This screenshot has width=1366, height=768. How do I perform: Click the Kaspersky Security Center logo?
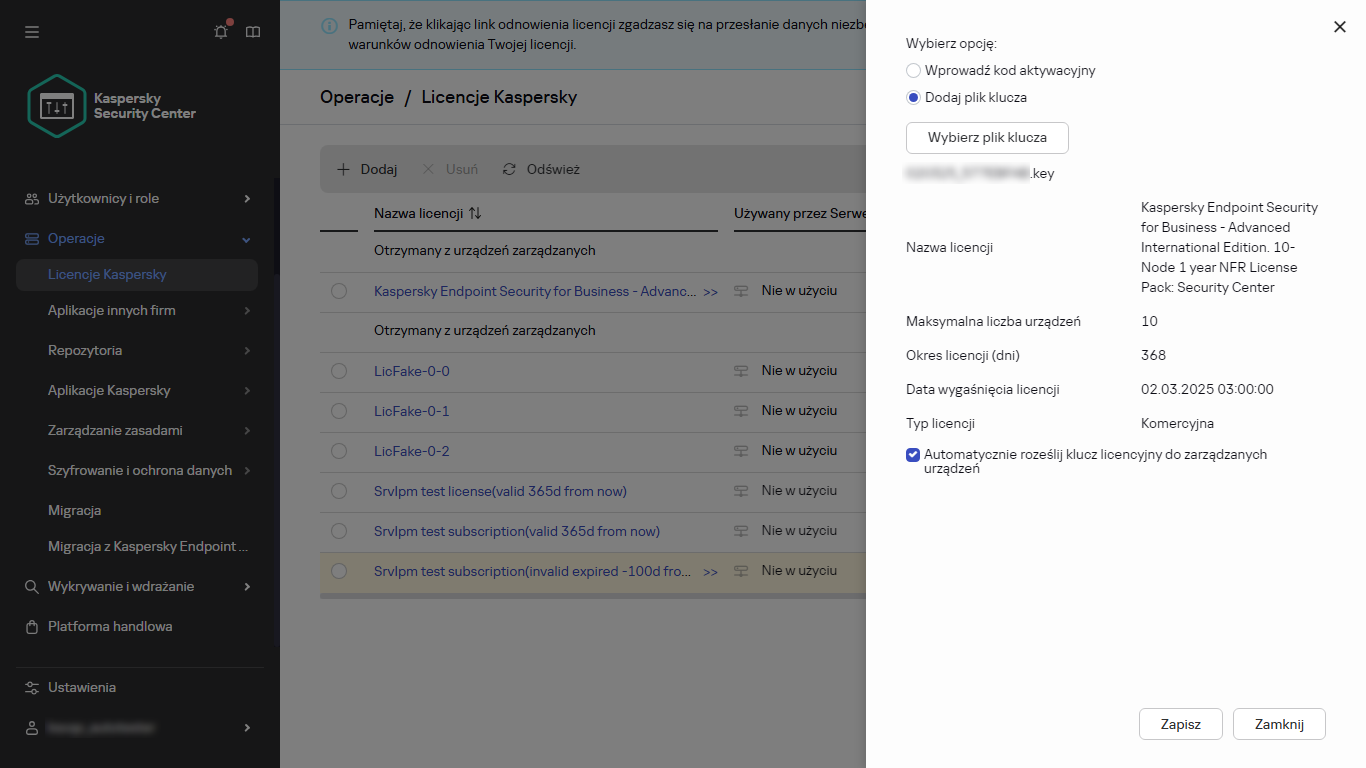click(112, 106)
